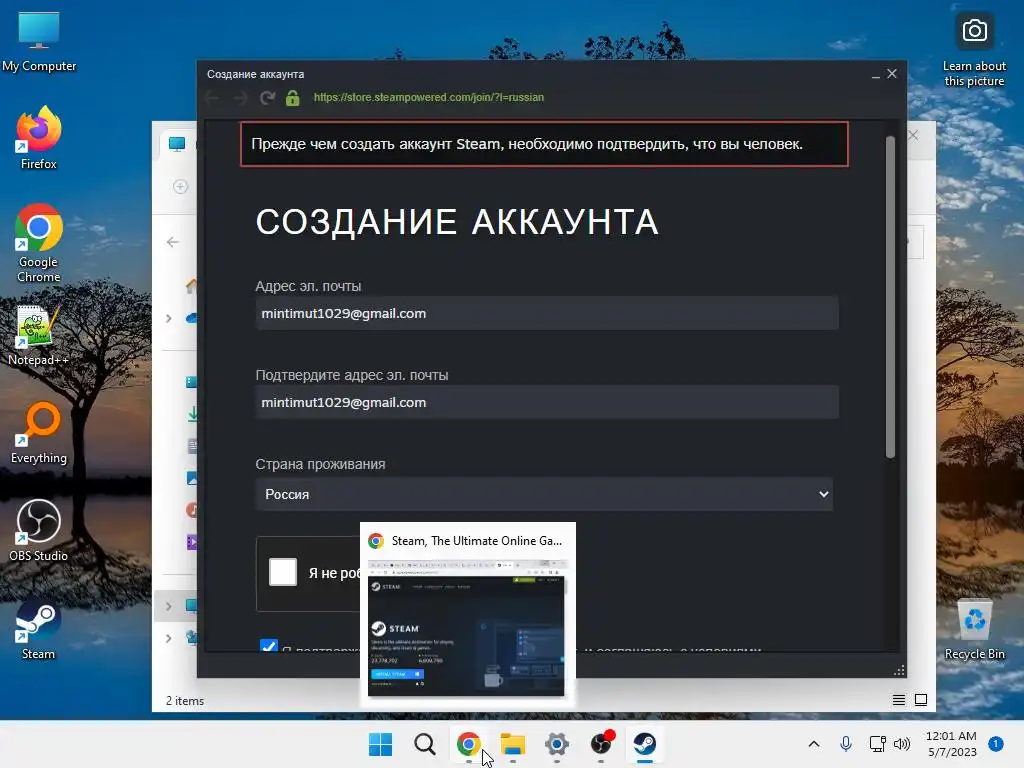Screen dimensions: 1024x768
Task: Open File Explorer from the taskbar
Action: click(513, 743)
